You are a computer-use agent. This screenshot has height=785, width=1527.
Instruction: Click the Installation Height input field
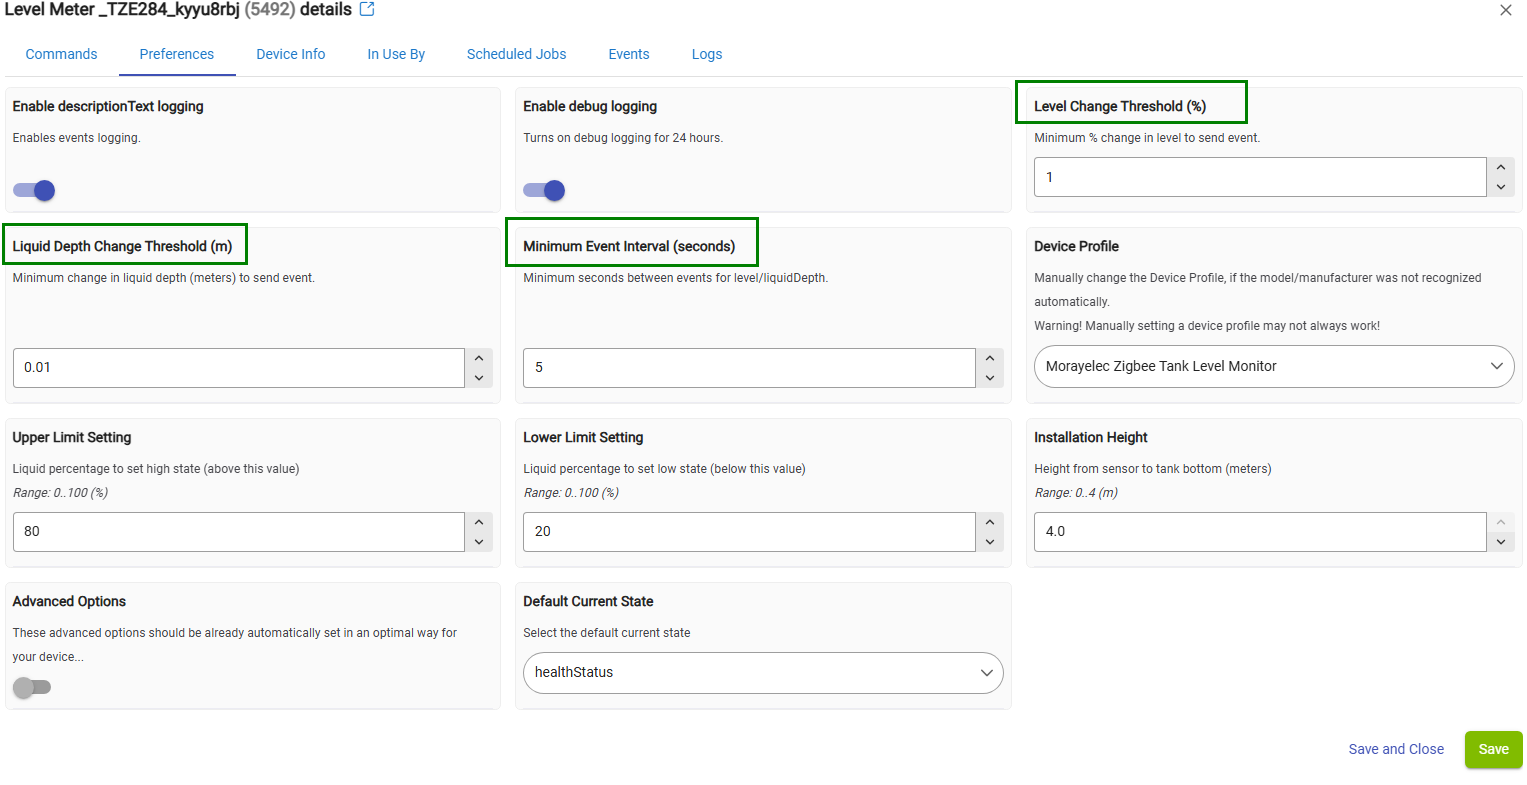tap(1259, 531)
